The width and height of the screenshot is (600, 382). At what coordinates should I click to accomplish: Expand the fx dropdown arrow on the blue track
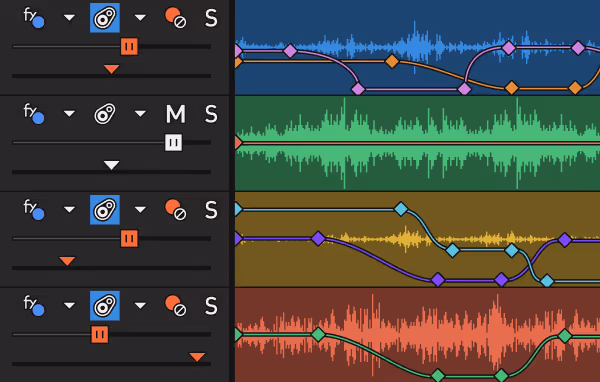click(69, 18)
